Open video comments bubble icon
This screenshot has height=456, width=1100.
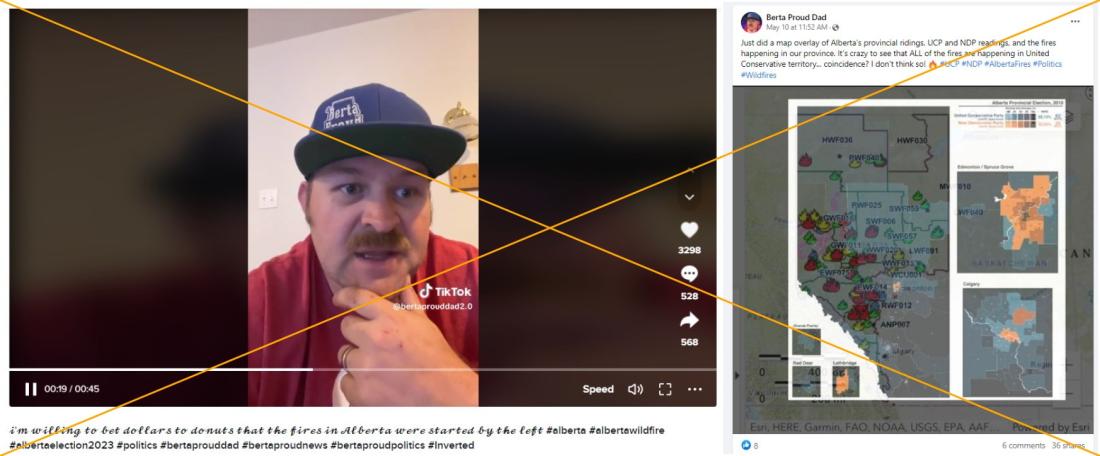[689, 274]
